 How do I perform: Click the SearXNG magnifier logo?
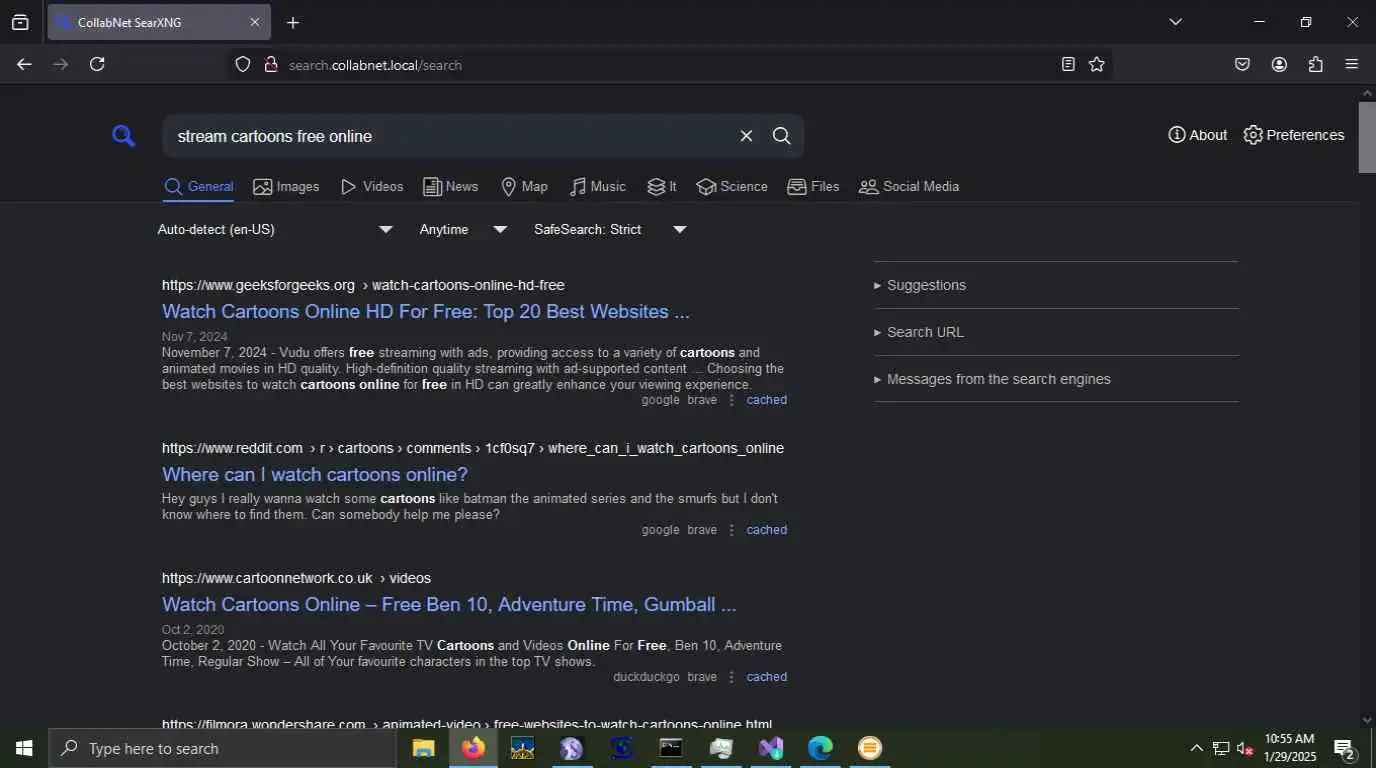point(124,136)
